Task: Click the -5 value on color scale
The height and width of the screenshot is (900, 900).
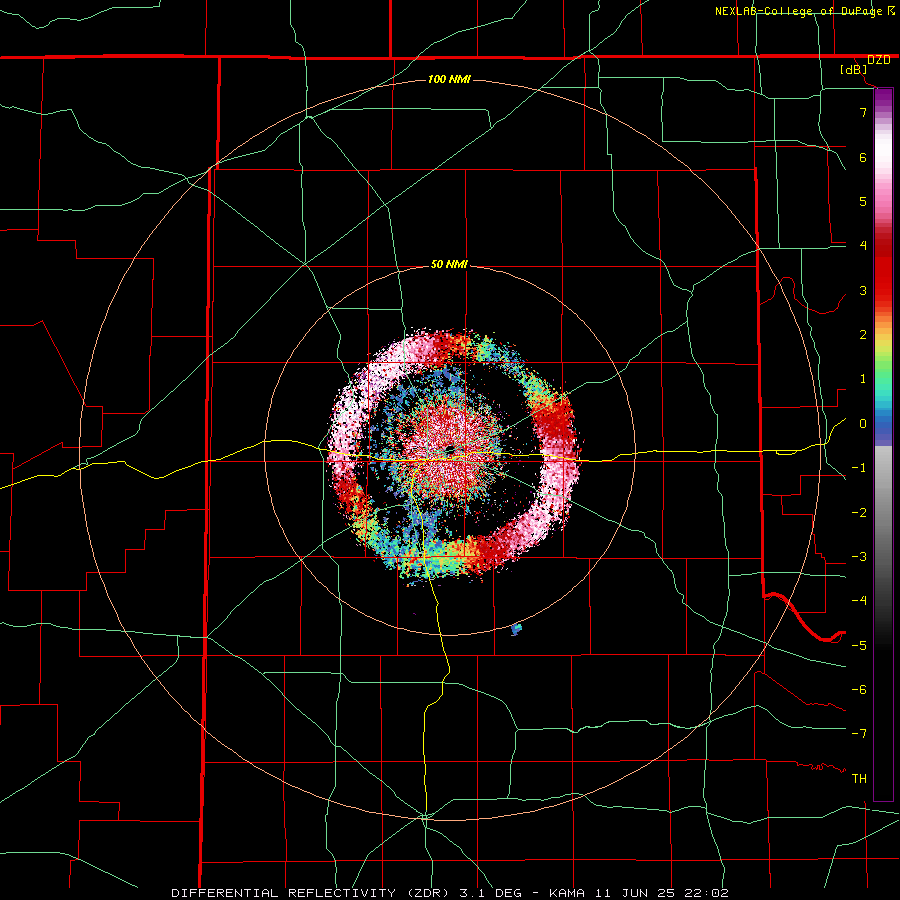Action: (859, 645)
